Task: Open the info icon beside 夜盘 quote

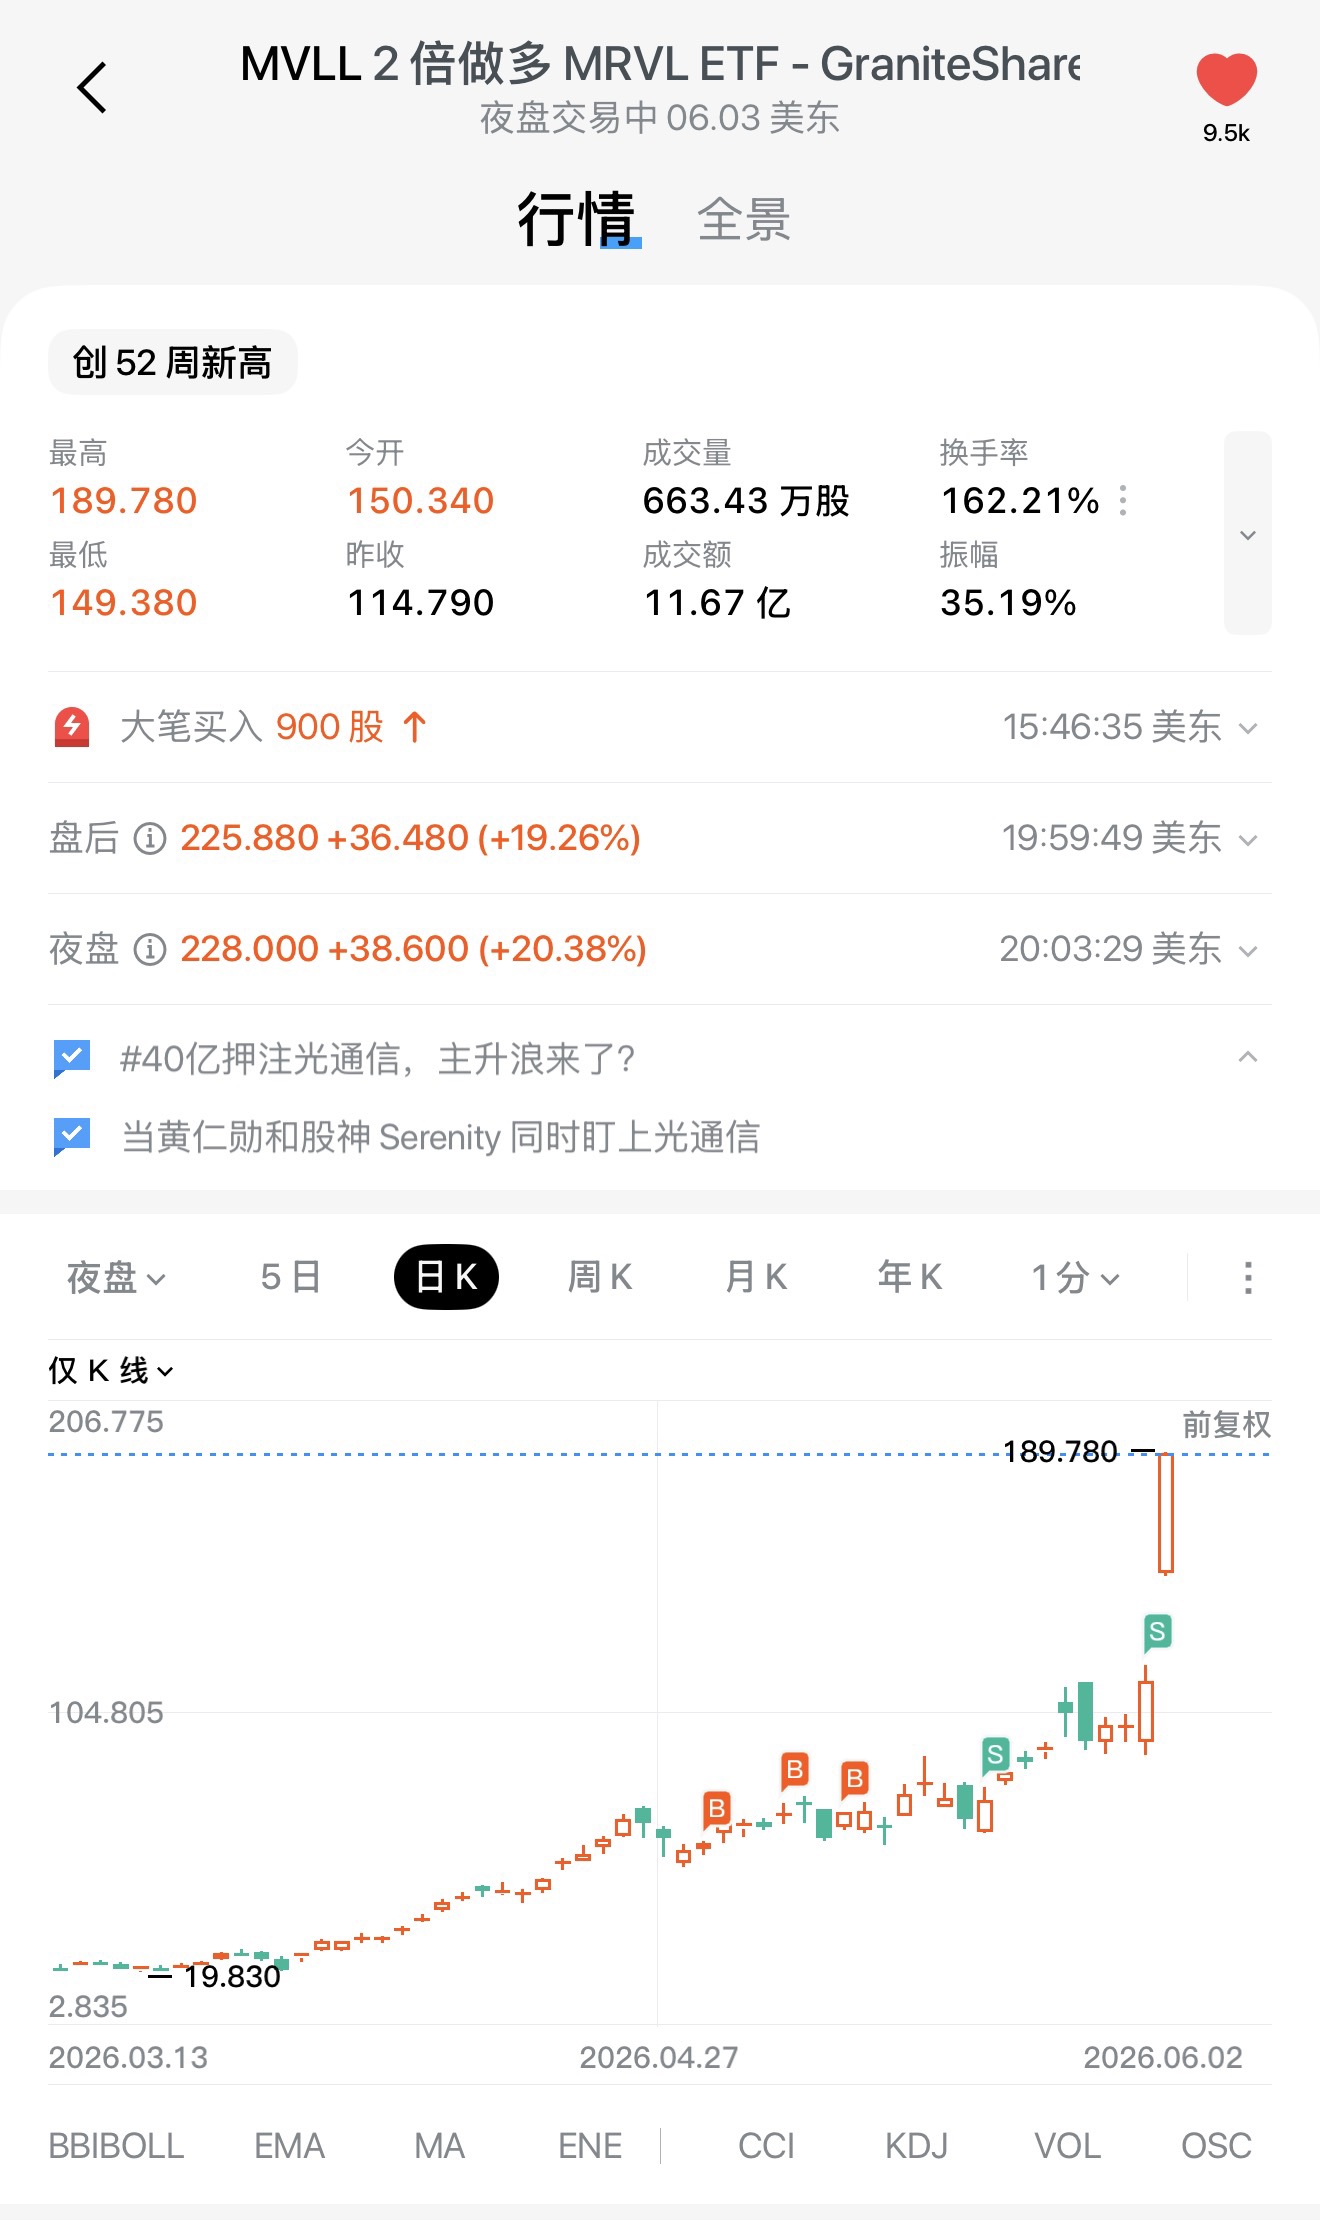Action: coord(150,949)
